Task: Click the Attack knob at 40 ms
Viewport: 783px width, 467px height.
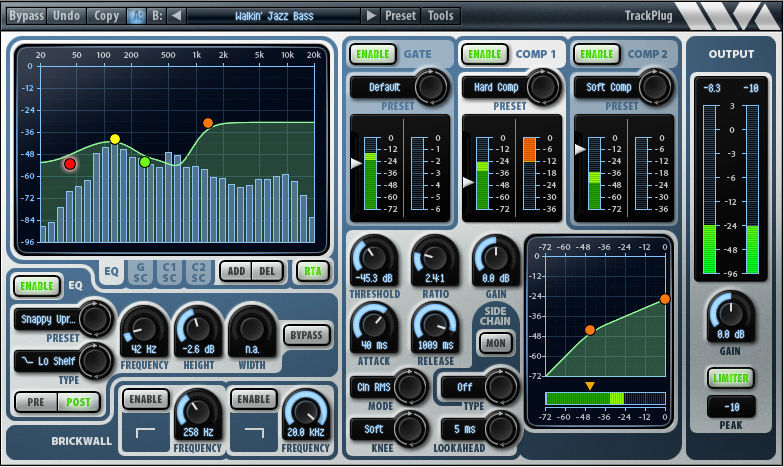Action: pos(374,325)
